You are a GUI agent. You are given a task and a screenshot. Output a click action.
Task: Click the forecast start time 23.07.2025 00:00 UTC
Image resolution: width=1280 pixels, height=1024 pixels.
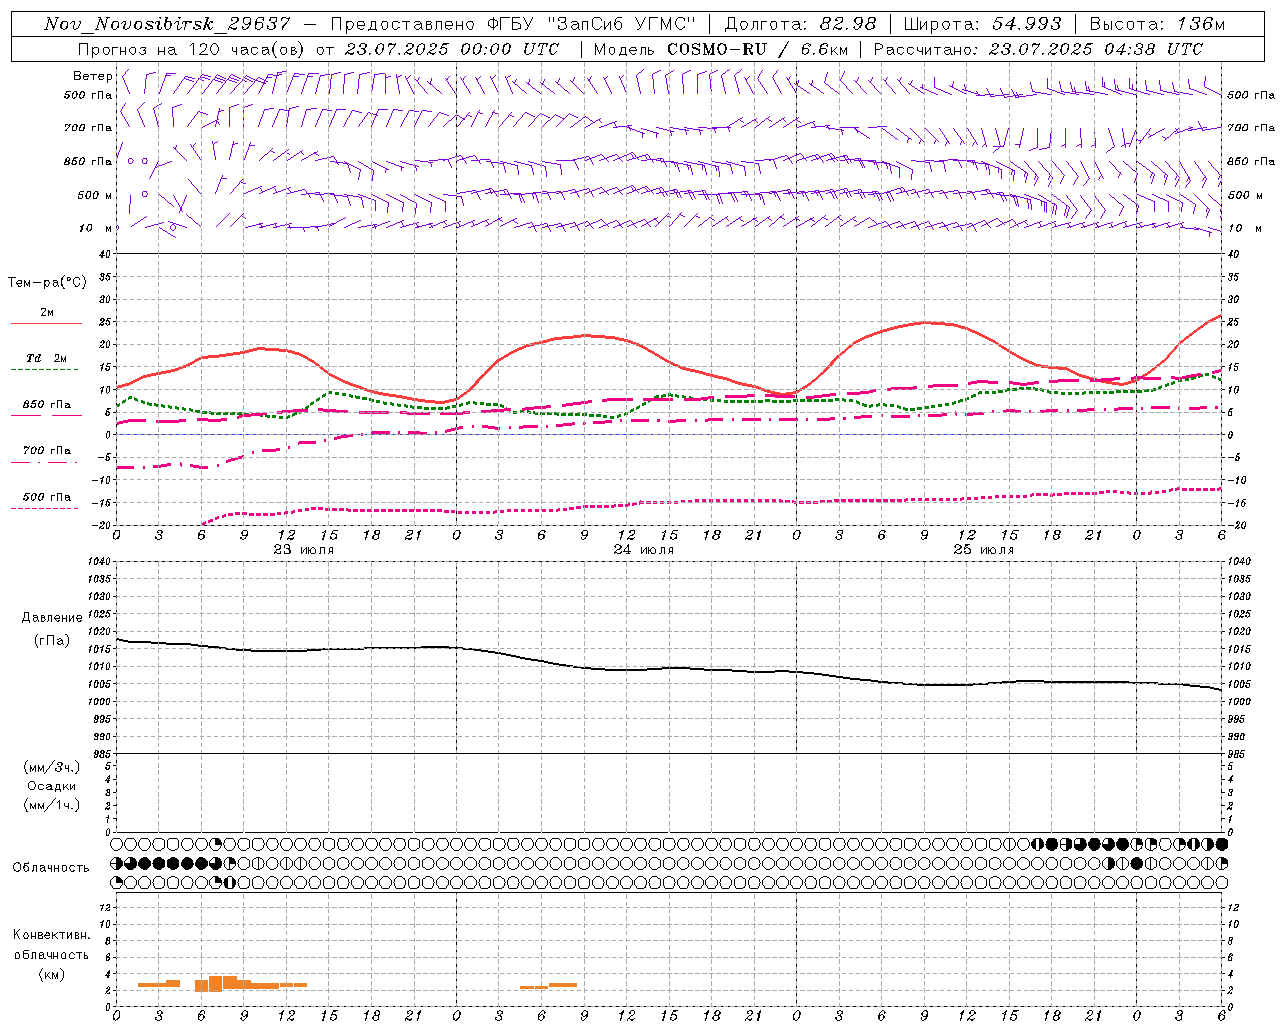[451, 49]
